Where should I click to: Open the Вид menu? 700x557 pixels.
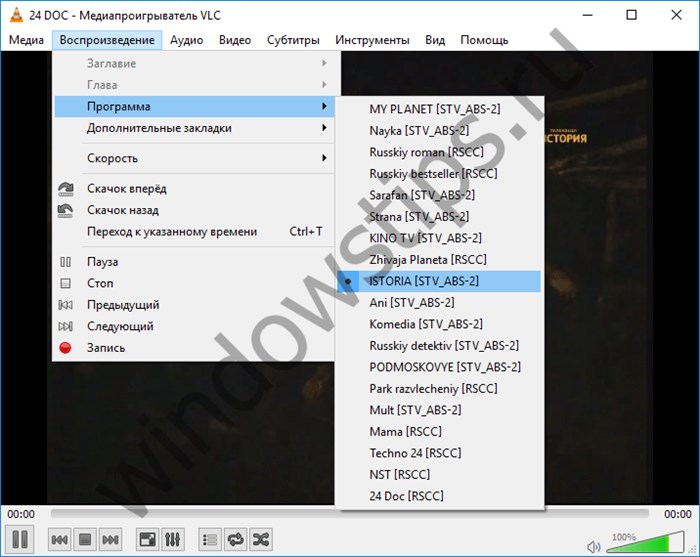click(435, 40)
